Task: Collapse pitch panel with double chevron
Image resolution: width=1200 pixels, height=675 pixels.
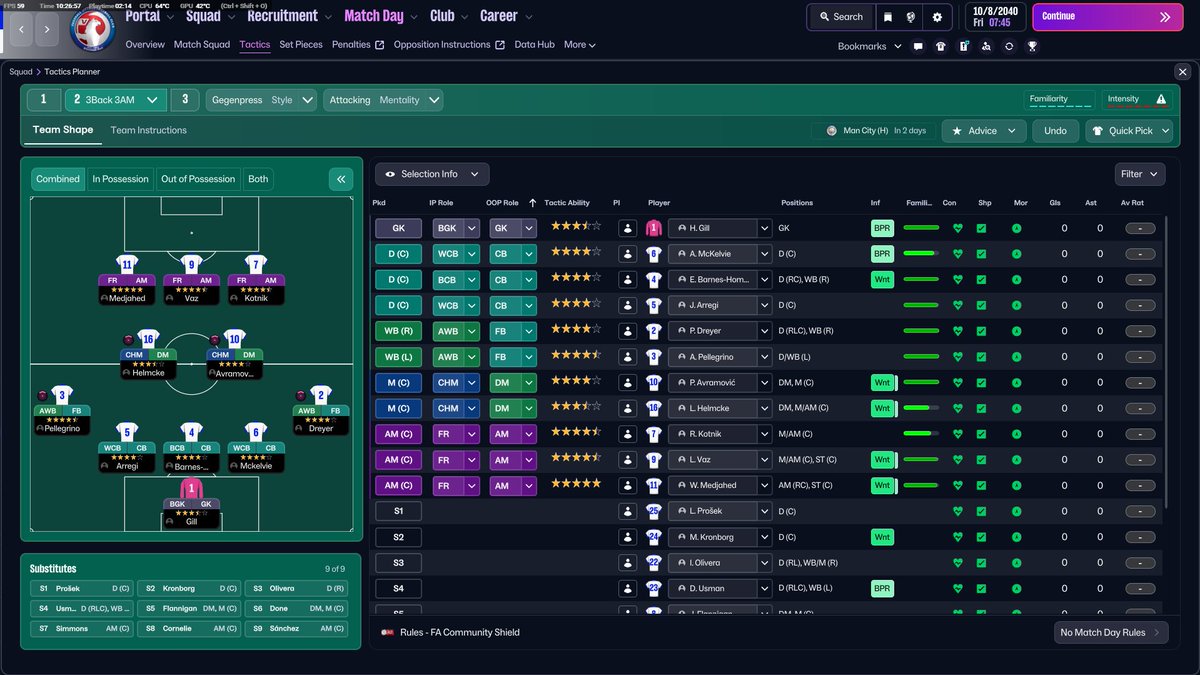Action: (341, 179)
